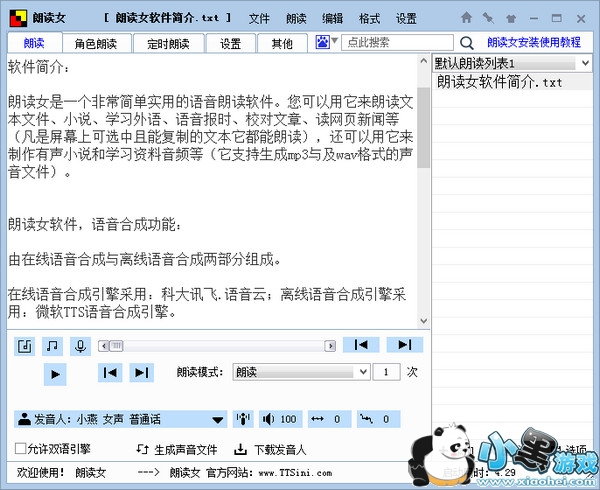Click the magnifier search button

tap(467, 43)
